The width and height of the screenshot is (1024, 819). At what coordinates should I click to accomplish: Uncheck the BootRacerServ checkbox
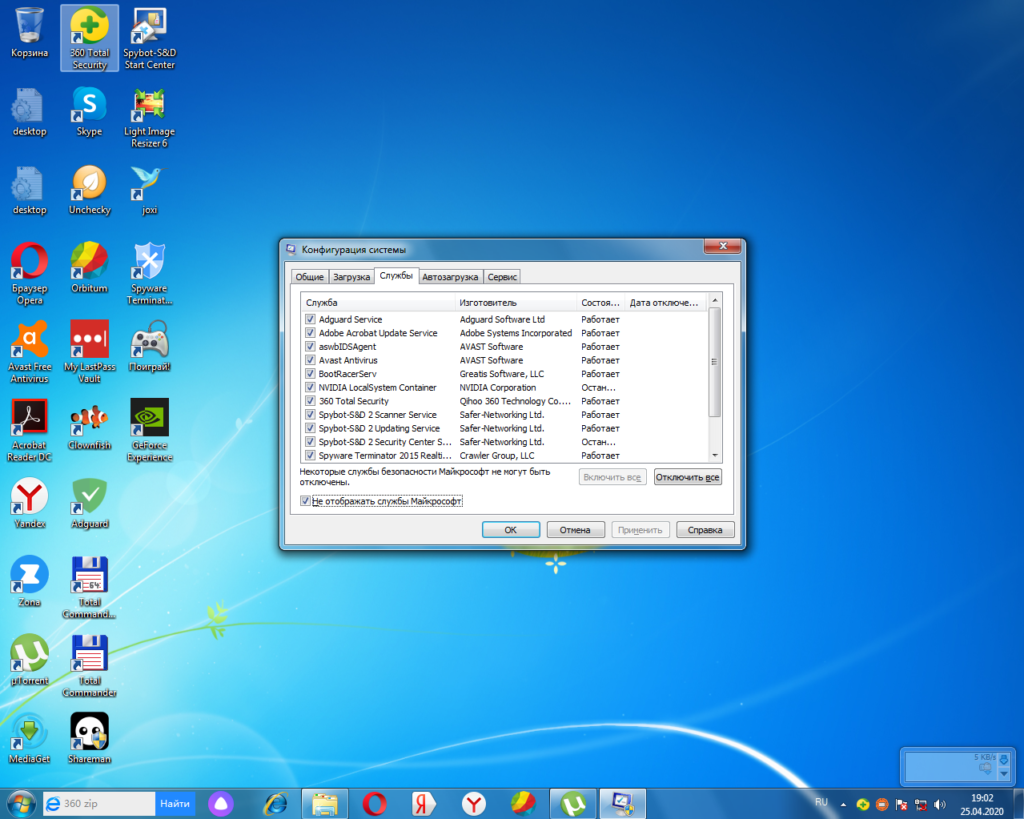(310, 374)
